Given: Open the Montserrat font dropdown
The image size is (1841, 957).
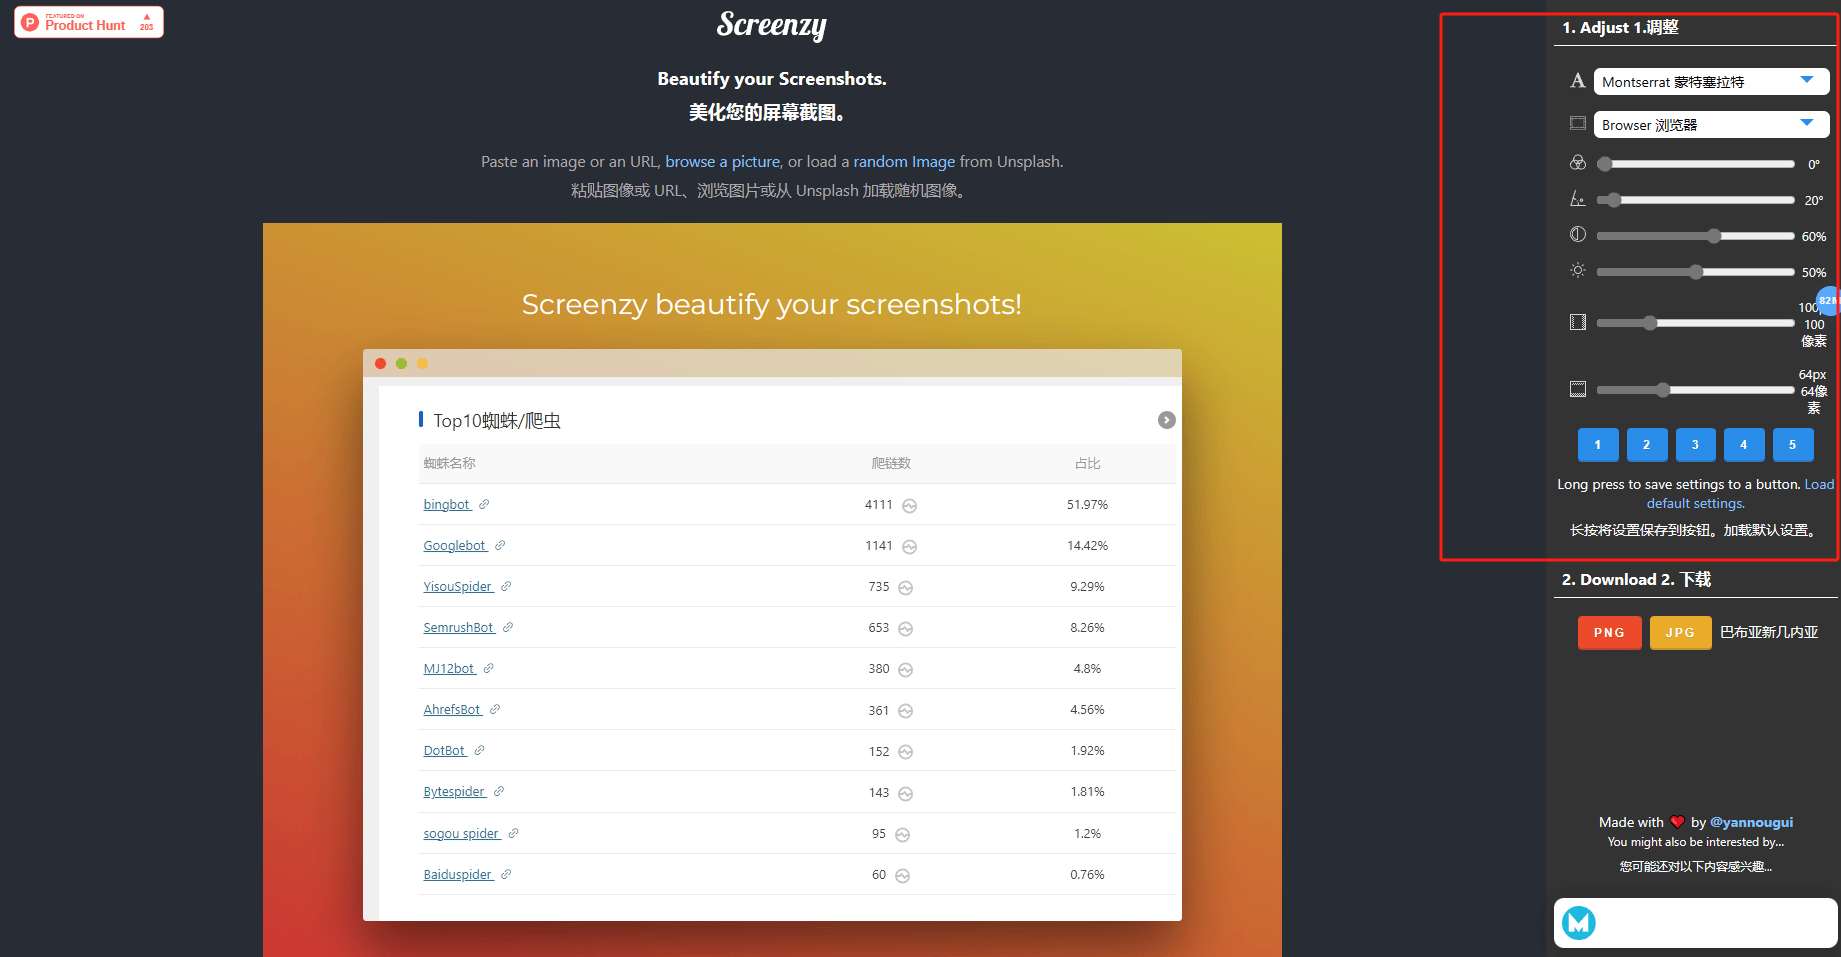Looking at the screenshot, I should pyautogui.click(x=1711, y=81).
